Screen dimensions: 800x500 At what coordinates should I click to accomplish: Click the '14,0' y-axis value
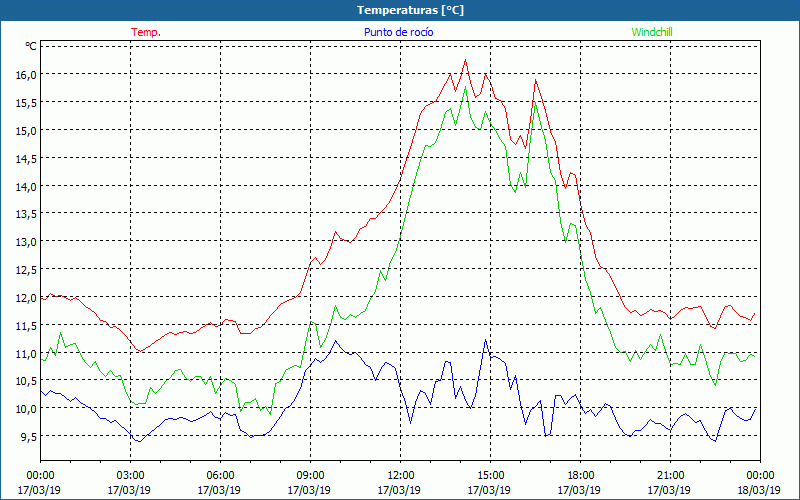26,186
